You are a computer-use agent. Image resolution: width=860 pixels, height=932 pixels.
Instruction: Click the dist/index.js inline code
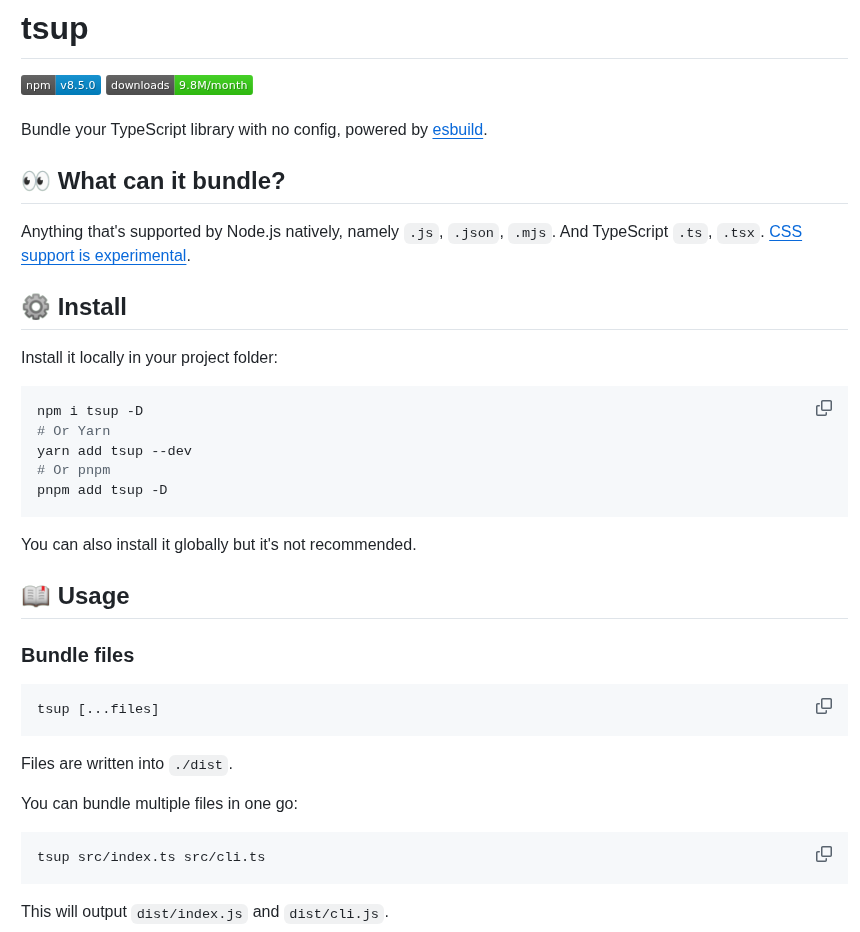point(190,913)
